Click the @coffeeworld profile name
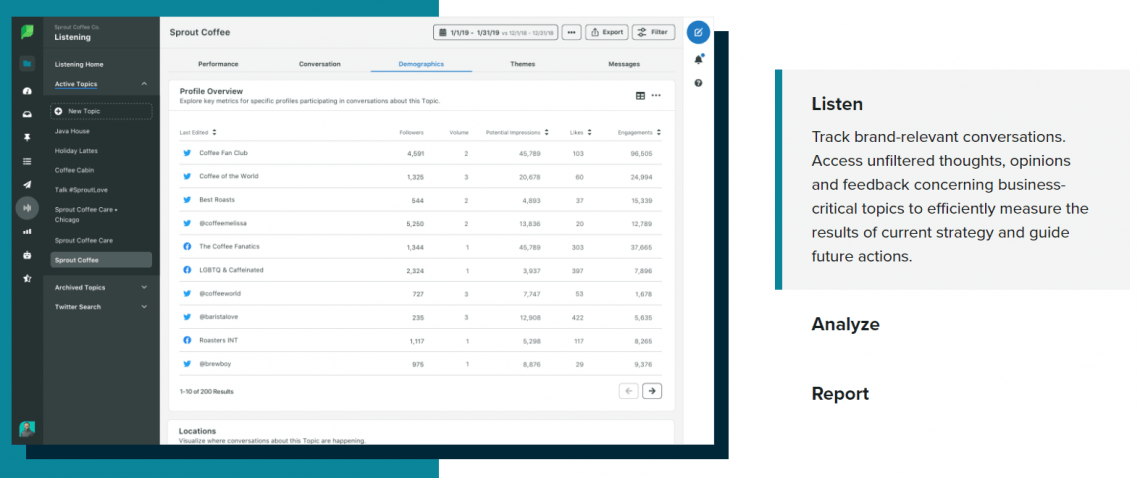 (220, 293)
